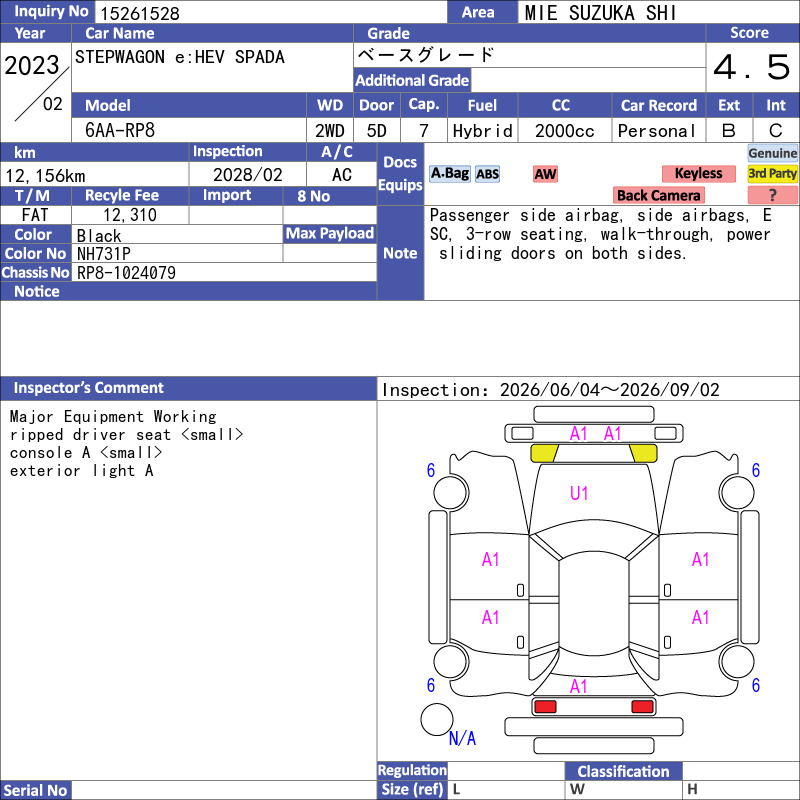The height and width of the screenshot is (800, 800).
Task: Click the 2WD drive value
Action: (330, 131)
